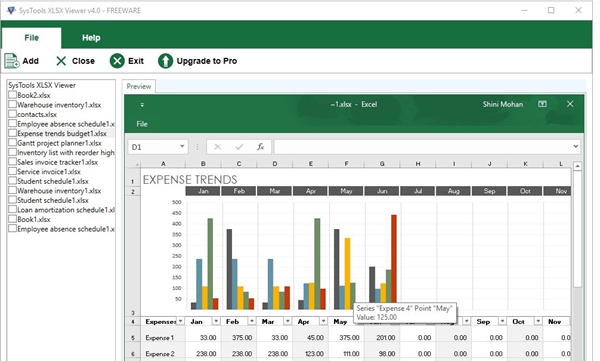Click the Expense 2 row label
Viewport: 600px width, 361px height.
click(160, 354)
